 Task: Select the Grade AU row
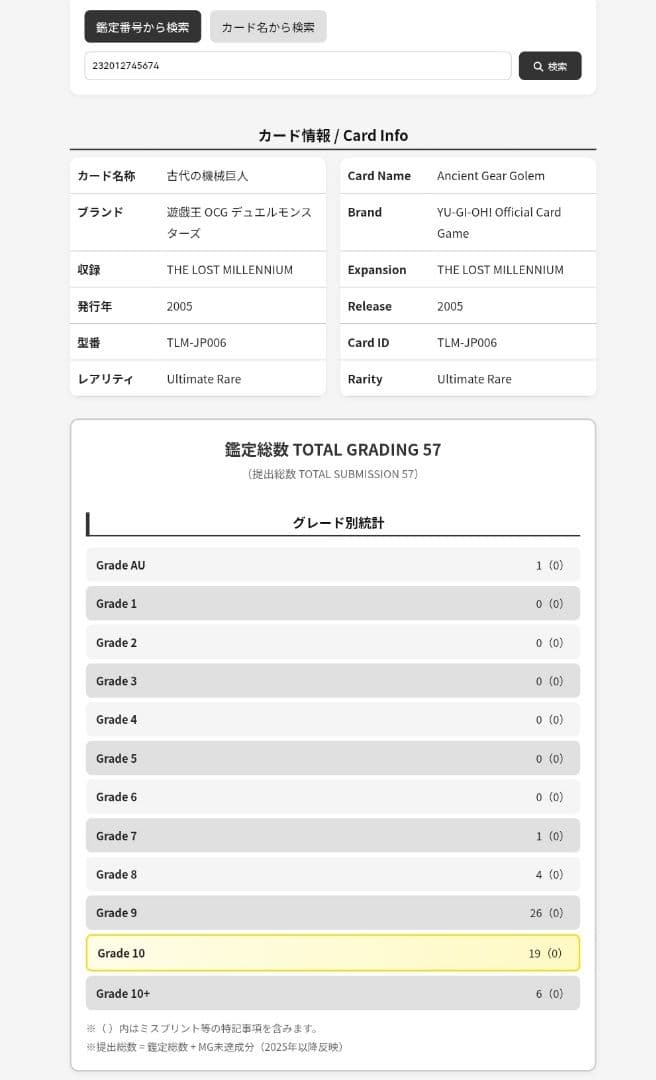[x=332, y=565]
